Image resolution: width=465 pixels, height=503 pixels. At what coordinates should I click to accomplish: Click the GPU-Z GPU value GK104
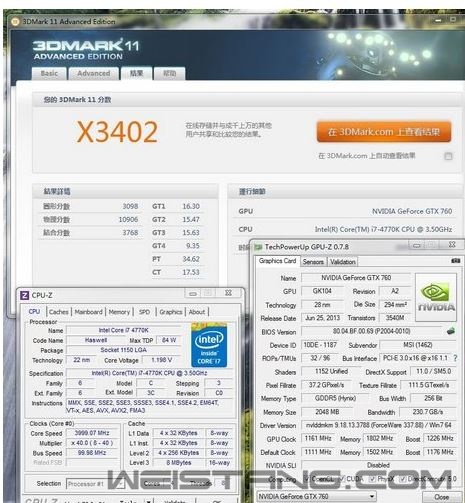[x=322, y=291]
